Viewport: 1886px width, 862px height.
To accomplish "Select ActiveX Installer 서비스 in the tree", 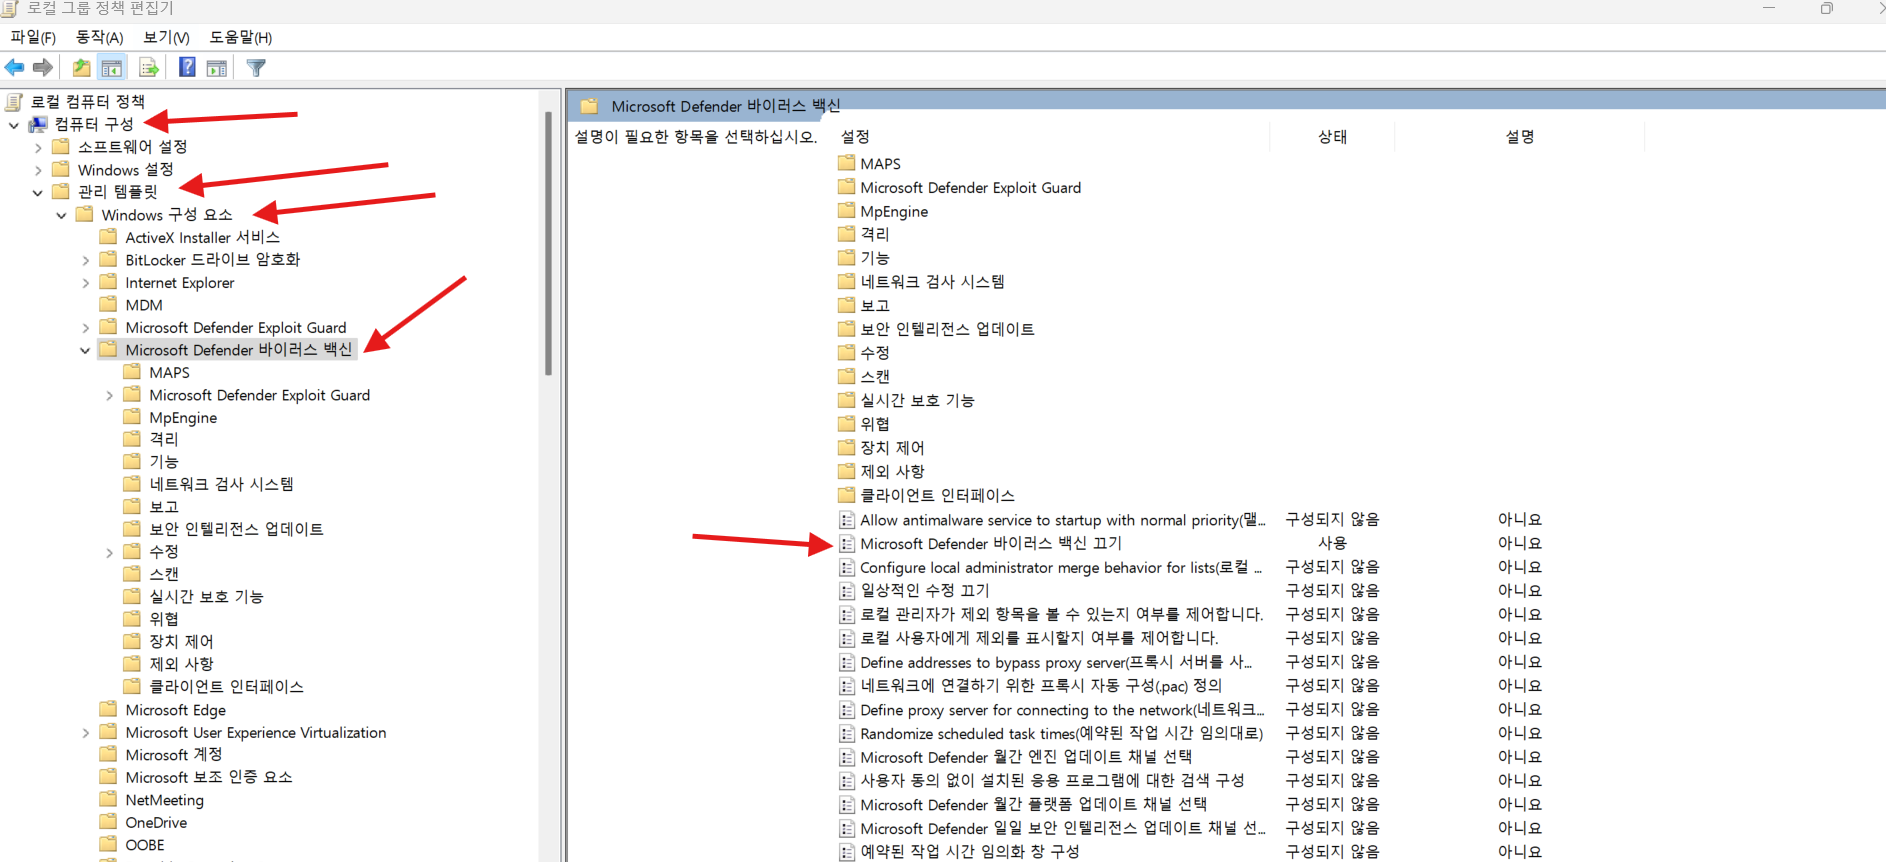I will [x=202, y=237].
